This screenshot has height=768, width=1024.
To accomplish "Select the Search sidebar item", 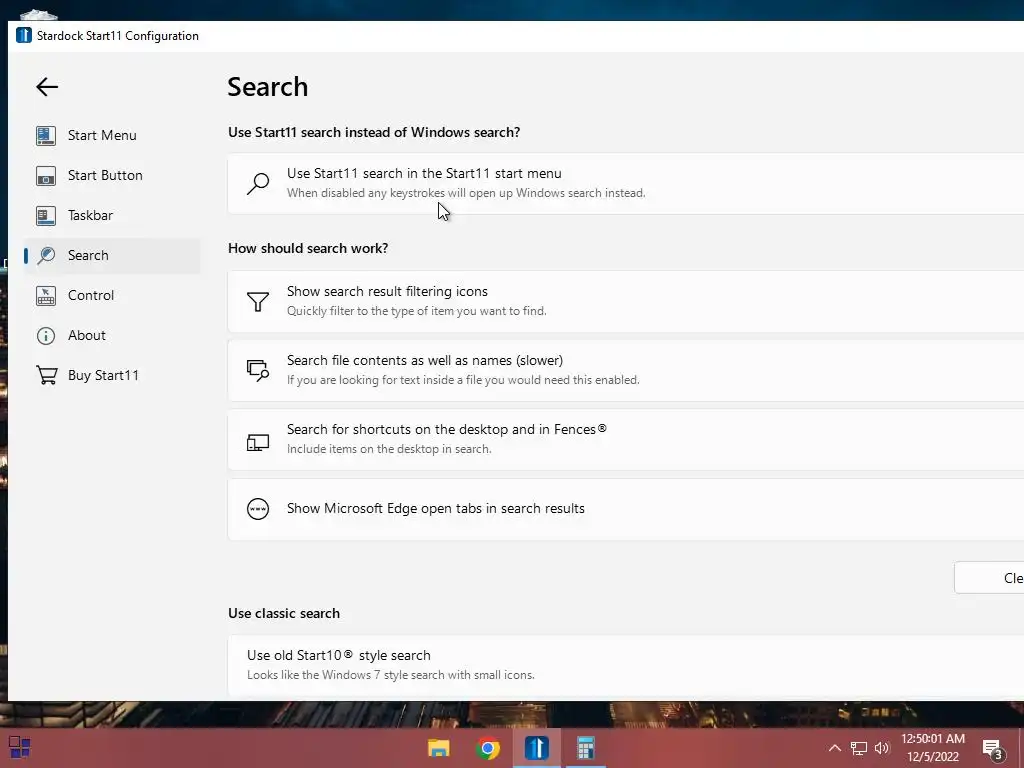I will point(112,255).
